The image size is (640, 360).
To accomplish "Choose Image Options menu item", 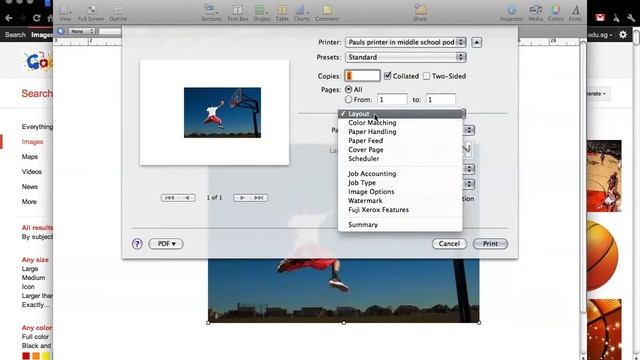I will click(400, 192).
